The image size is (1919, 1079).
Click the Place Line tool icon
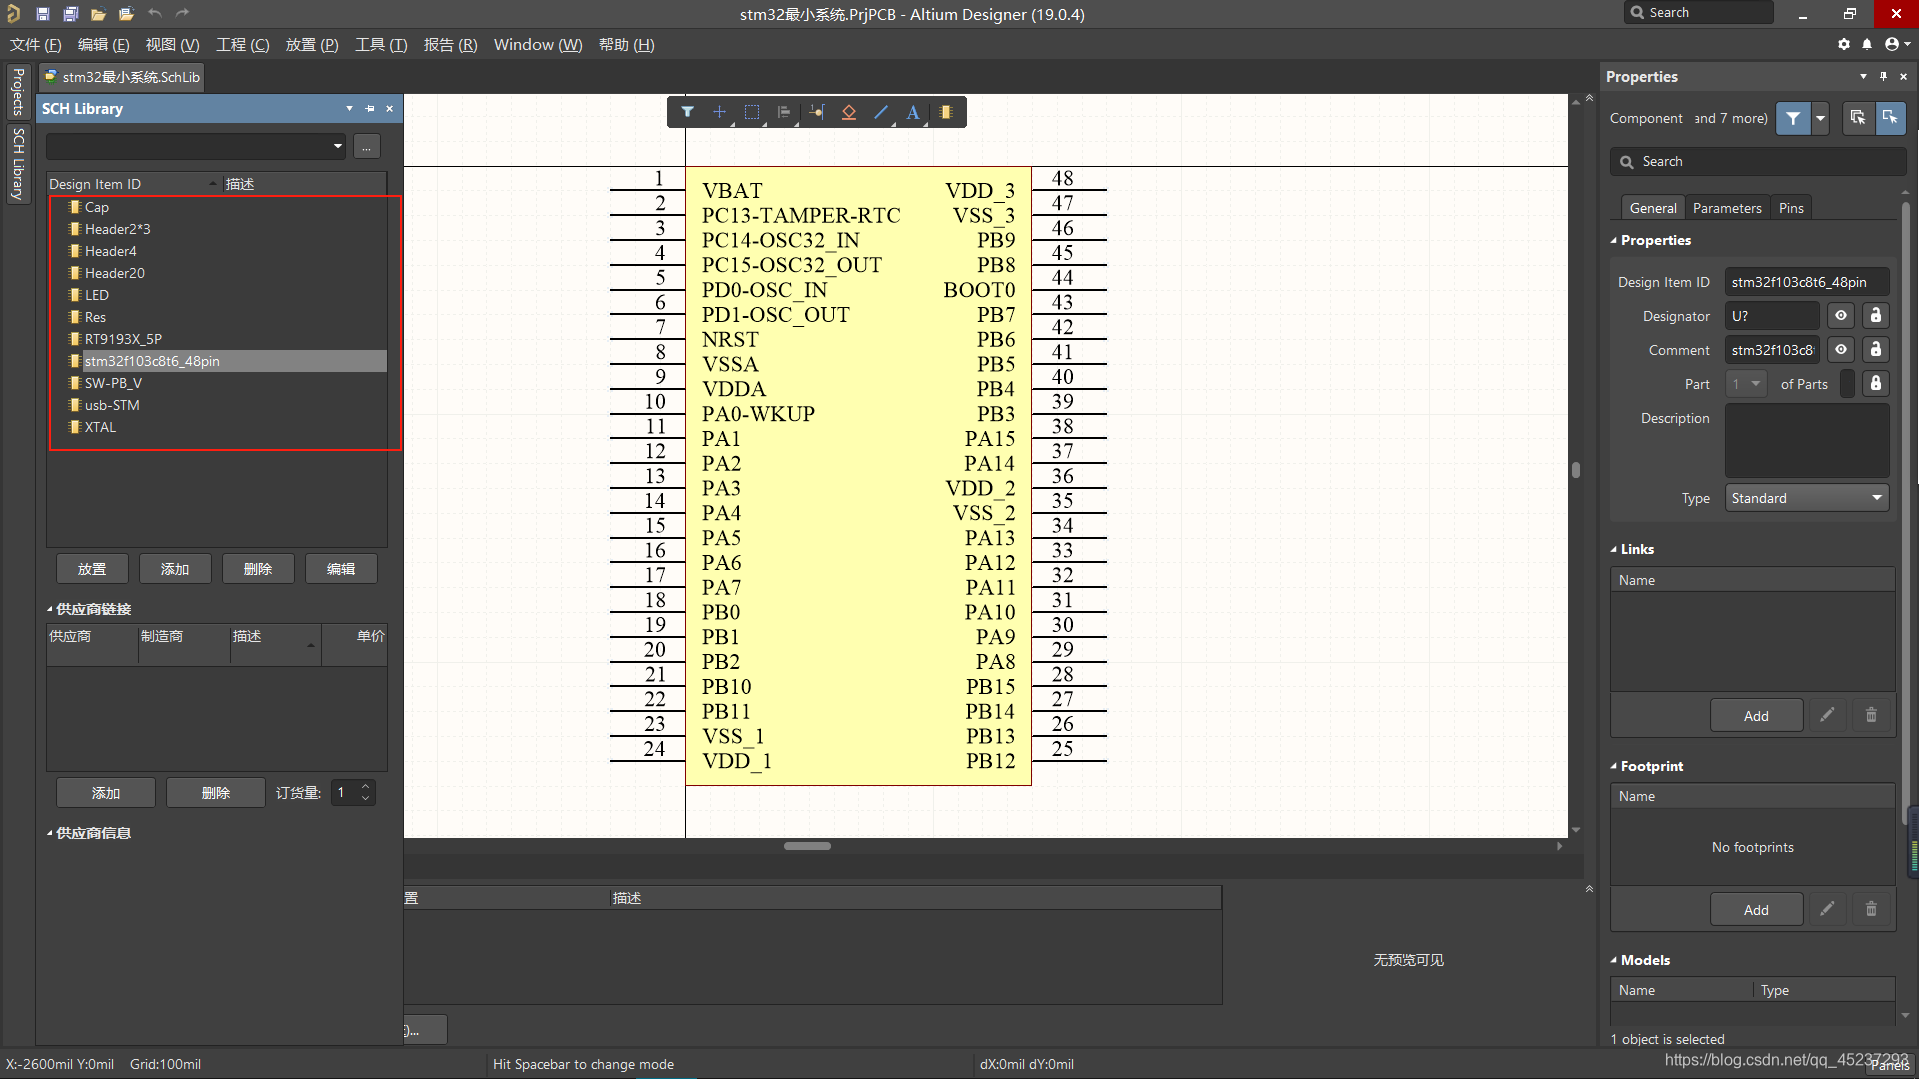881,112
